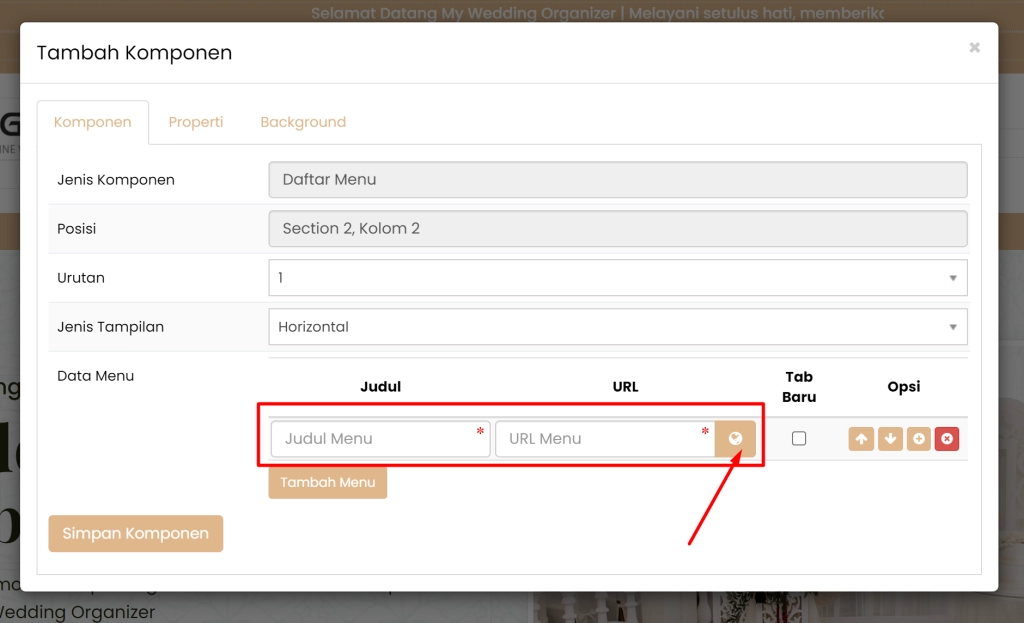The image size is (1024, 623).
Task: Switch to the Properti tab
Action: [x=196, y=122]
